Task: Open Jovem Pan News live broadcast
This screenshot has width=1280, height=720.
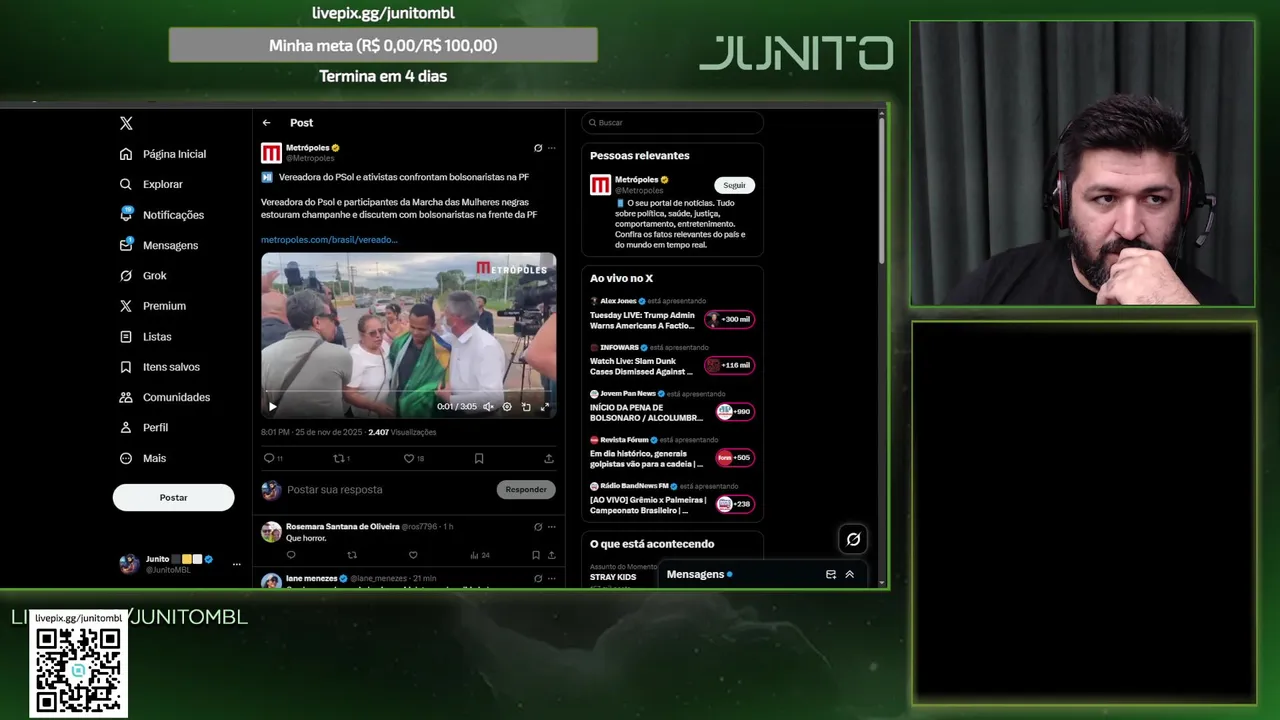Action: (672, 406)
